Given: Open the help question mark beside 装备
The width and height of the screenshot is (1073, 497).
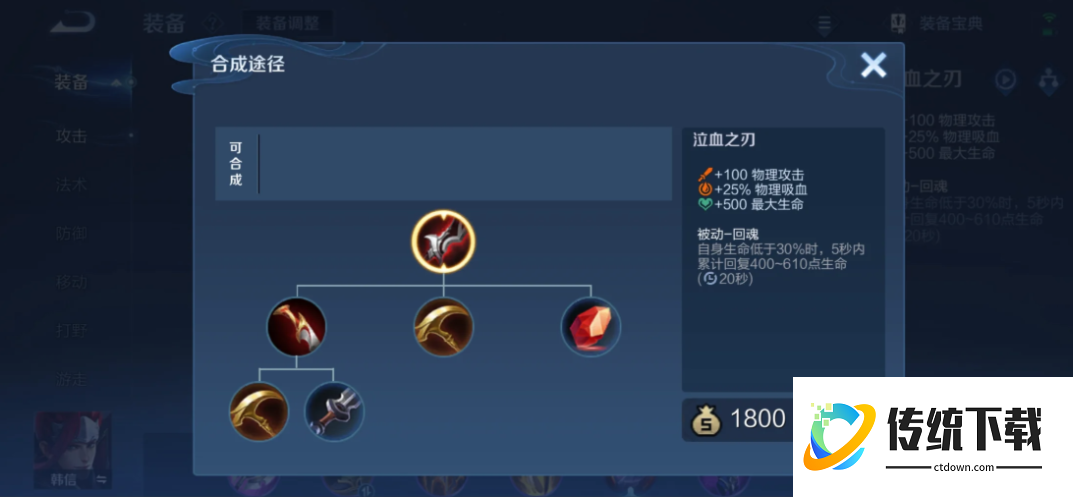Looking at the screenshot, I should pyautogui.click(x=214, y=24).
